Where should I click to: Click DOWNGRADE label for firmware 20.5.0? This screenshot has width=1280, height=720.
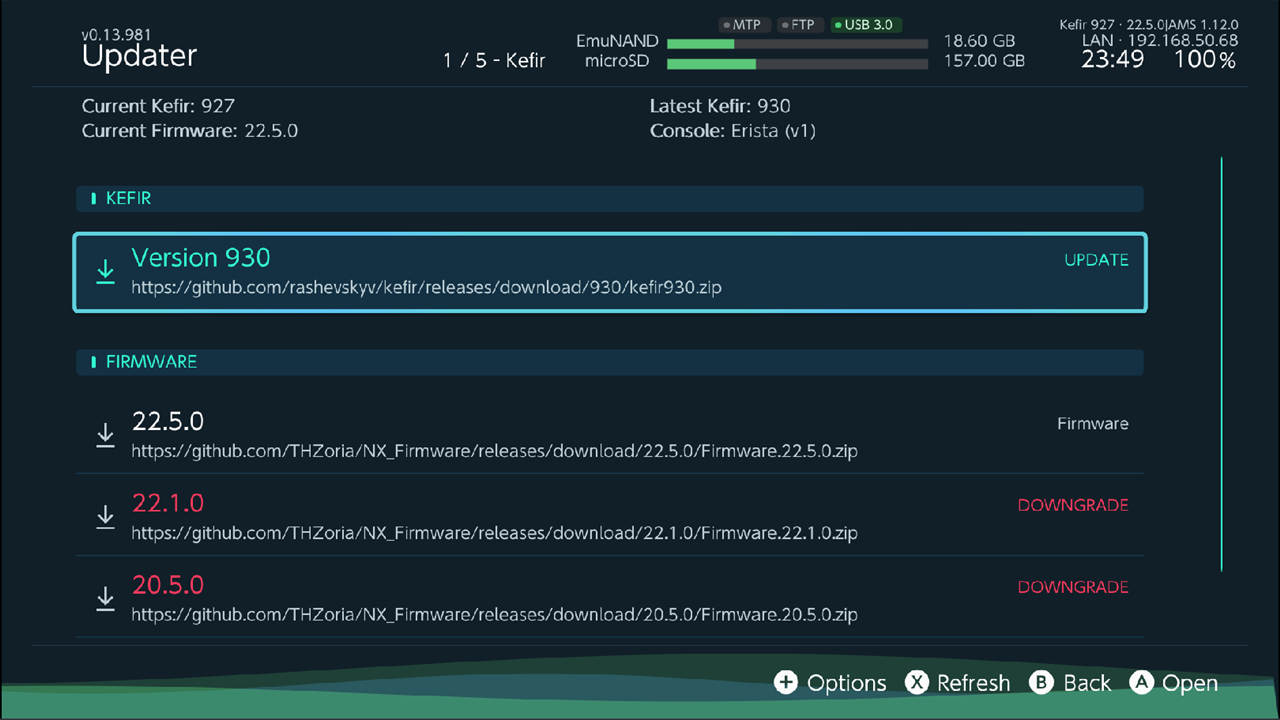tap(1073, 587)
